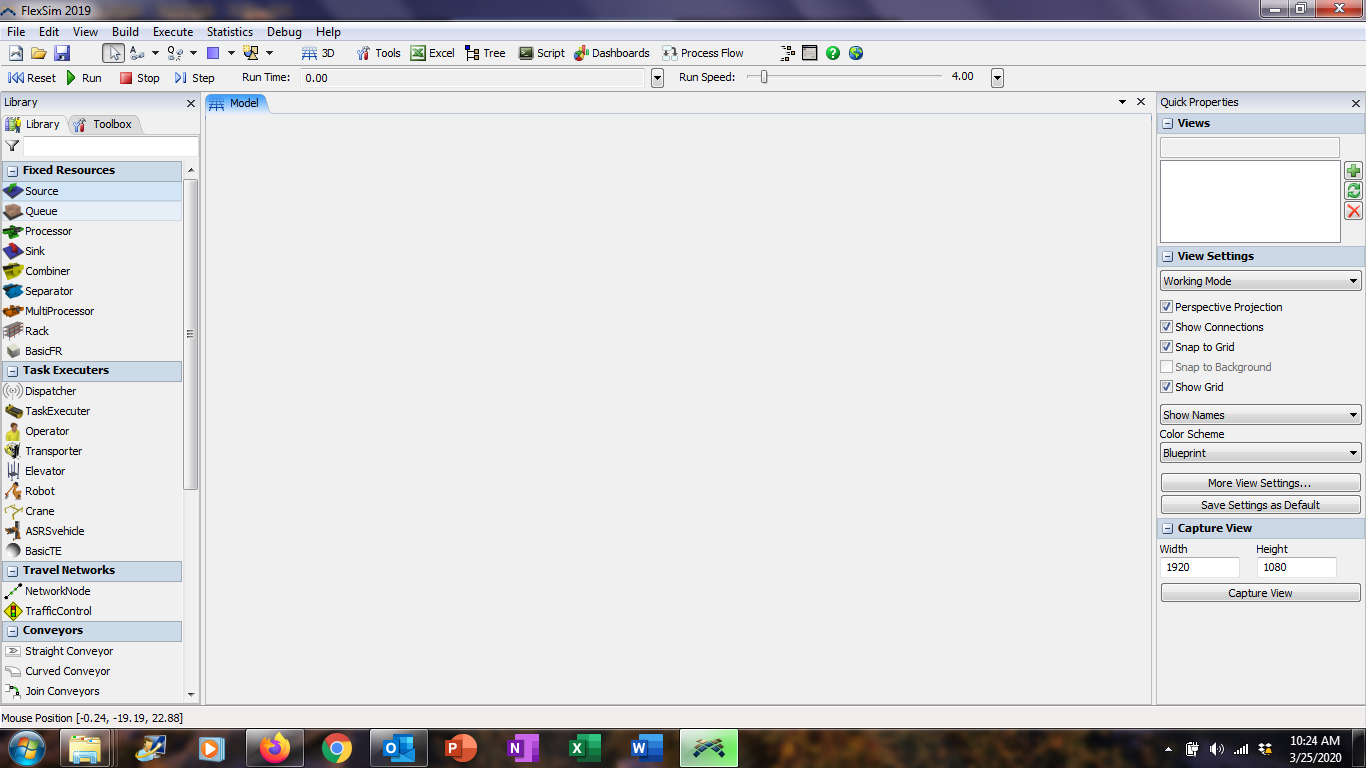Screen dimensions: 1366x768
Task: Open the Script console
Action: click(x=541, y=53)
